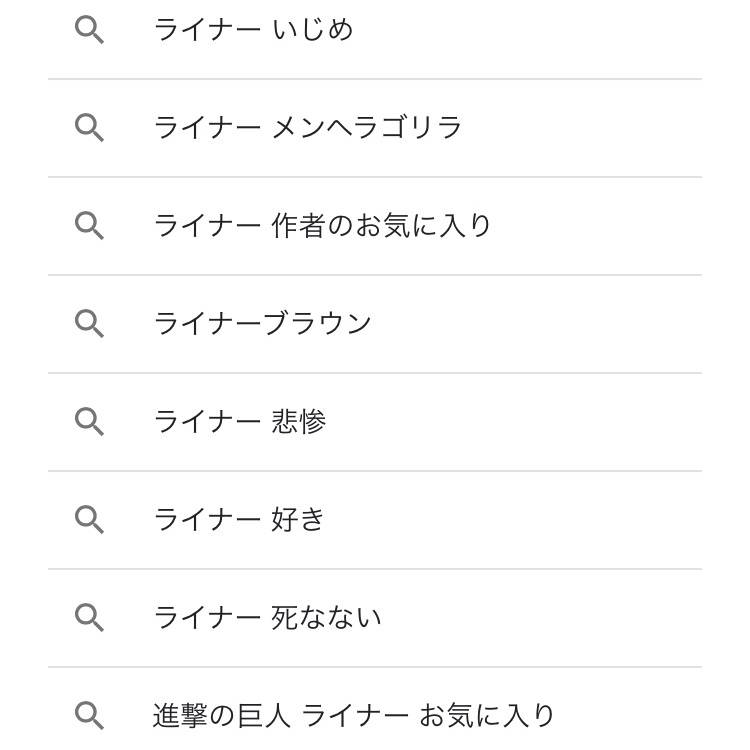This screenshot has height=750, width=750.
Task: Select suggestion ライナー 好き
Action: point(375,520)
